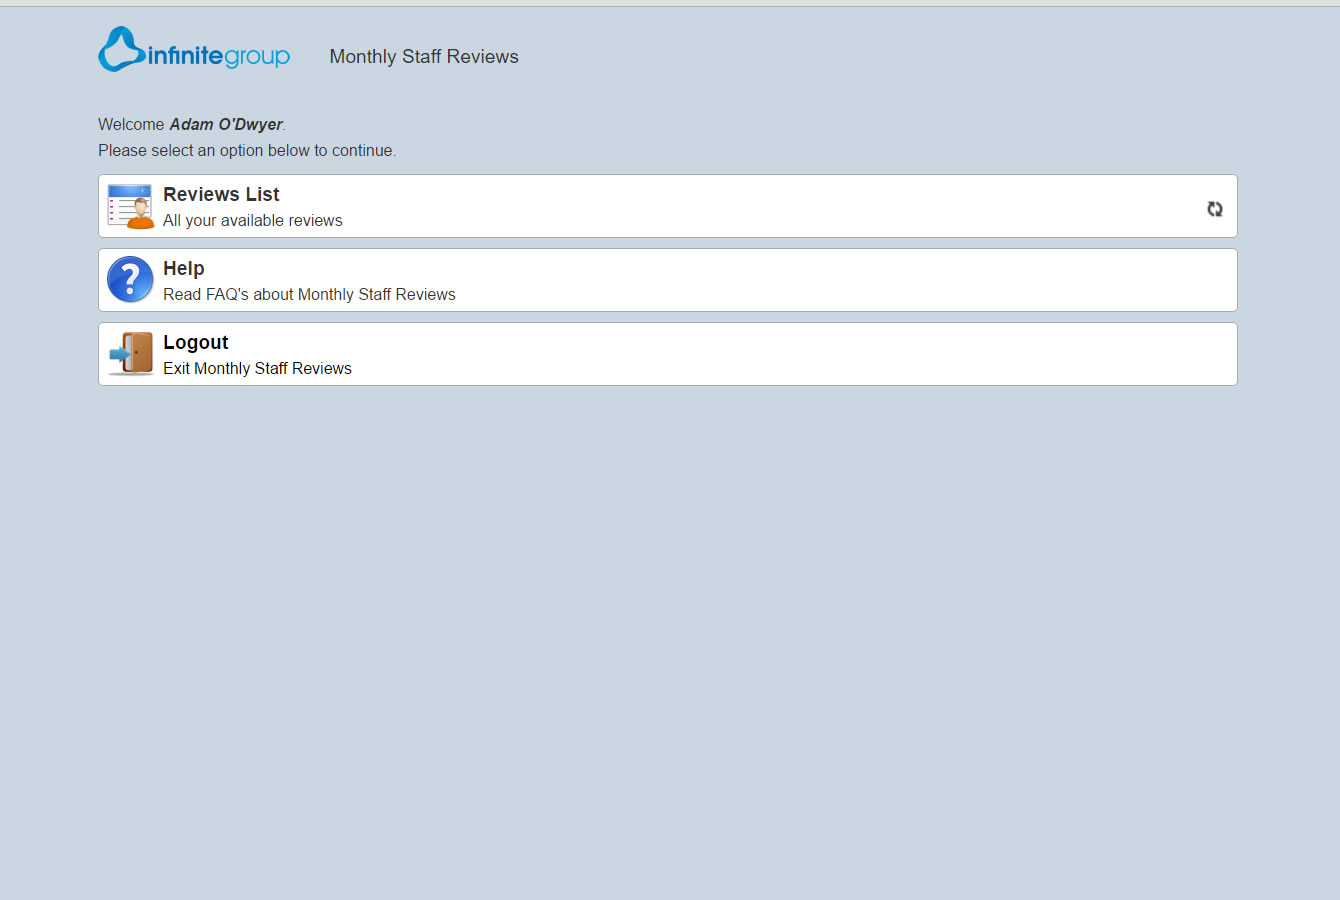Click 'All your available reviews' description

click(253, 221)
